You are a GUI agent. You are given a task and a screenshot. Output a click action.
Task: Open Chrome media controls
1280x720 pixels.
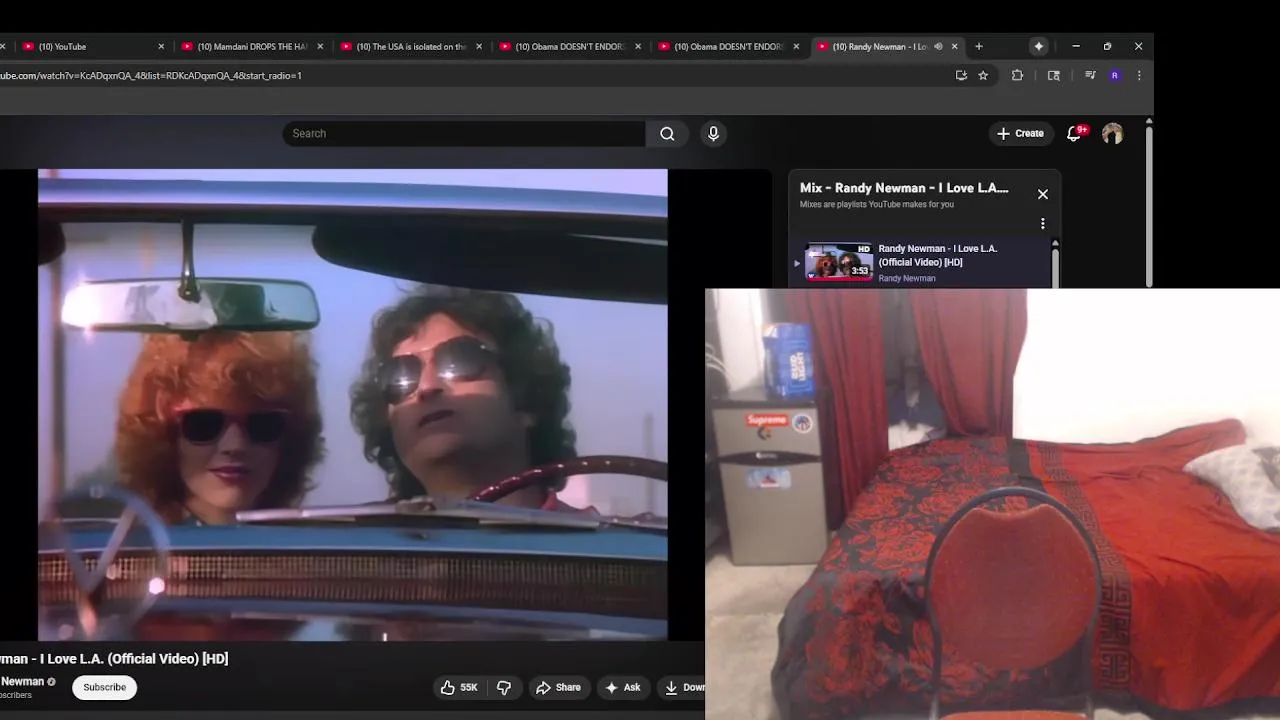tap(1090, 75)
